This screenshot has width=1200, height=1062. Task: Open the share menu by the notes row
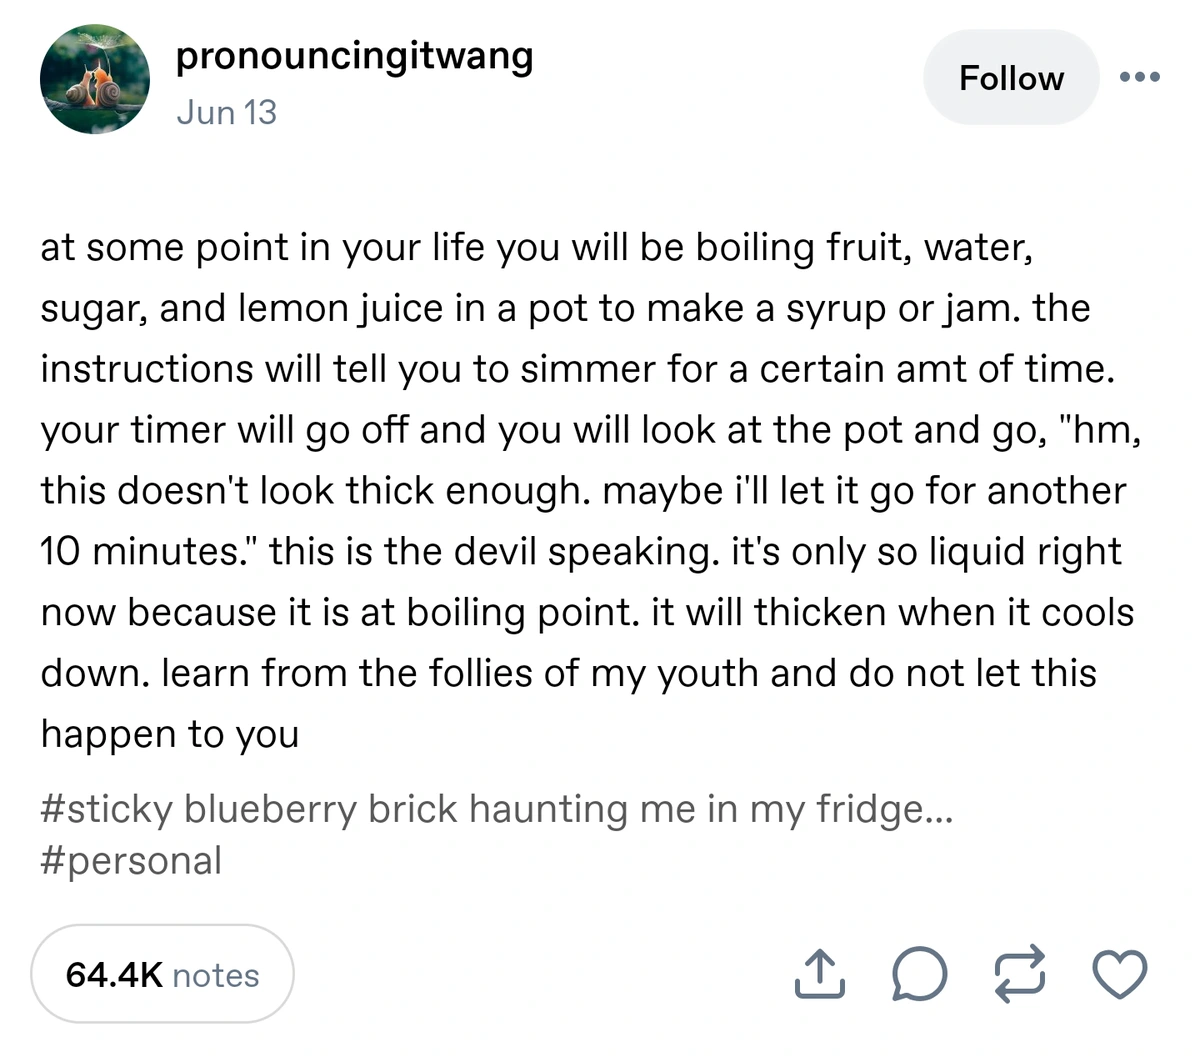819,975
